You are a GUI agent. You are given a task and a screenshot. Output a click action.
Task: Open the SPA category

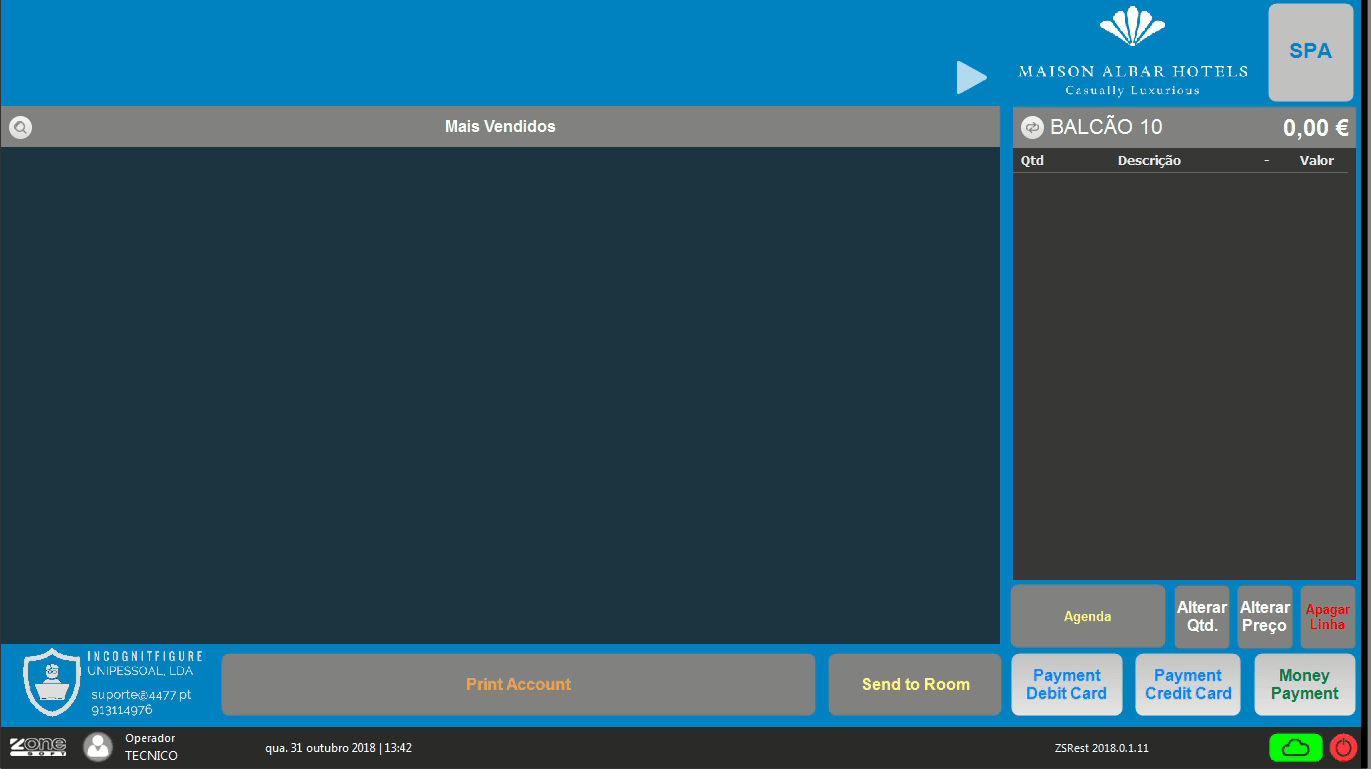1310,52
